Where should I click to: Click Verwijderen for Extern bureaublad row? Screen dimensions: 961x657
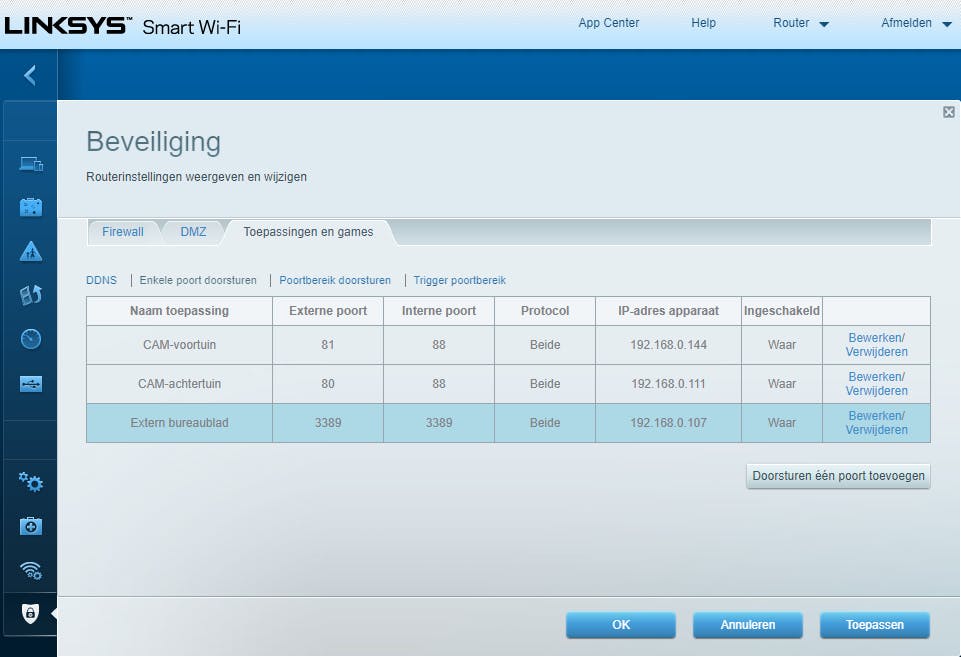pyautogui.click(x=876, y=430)
